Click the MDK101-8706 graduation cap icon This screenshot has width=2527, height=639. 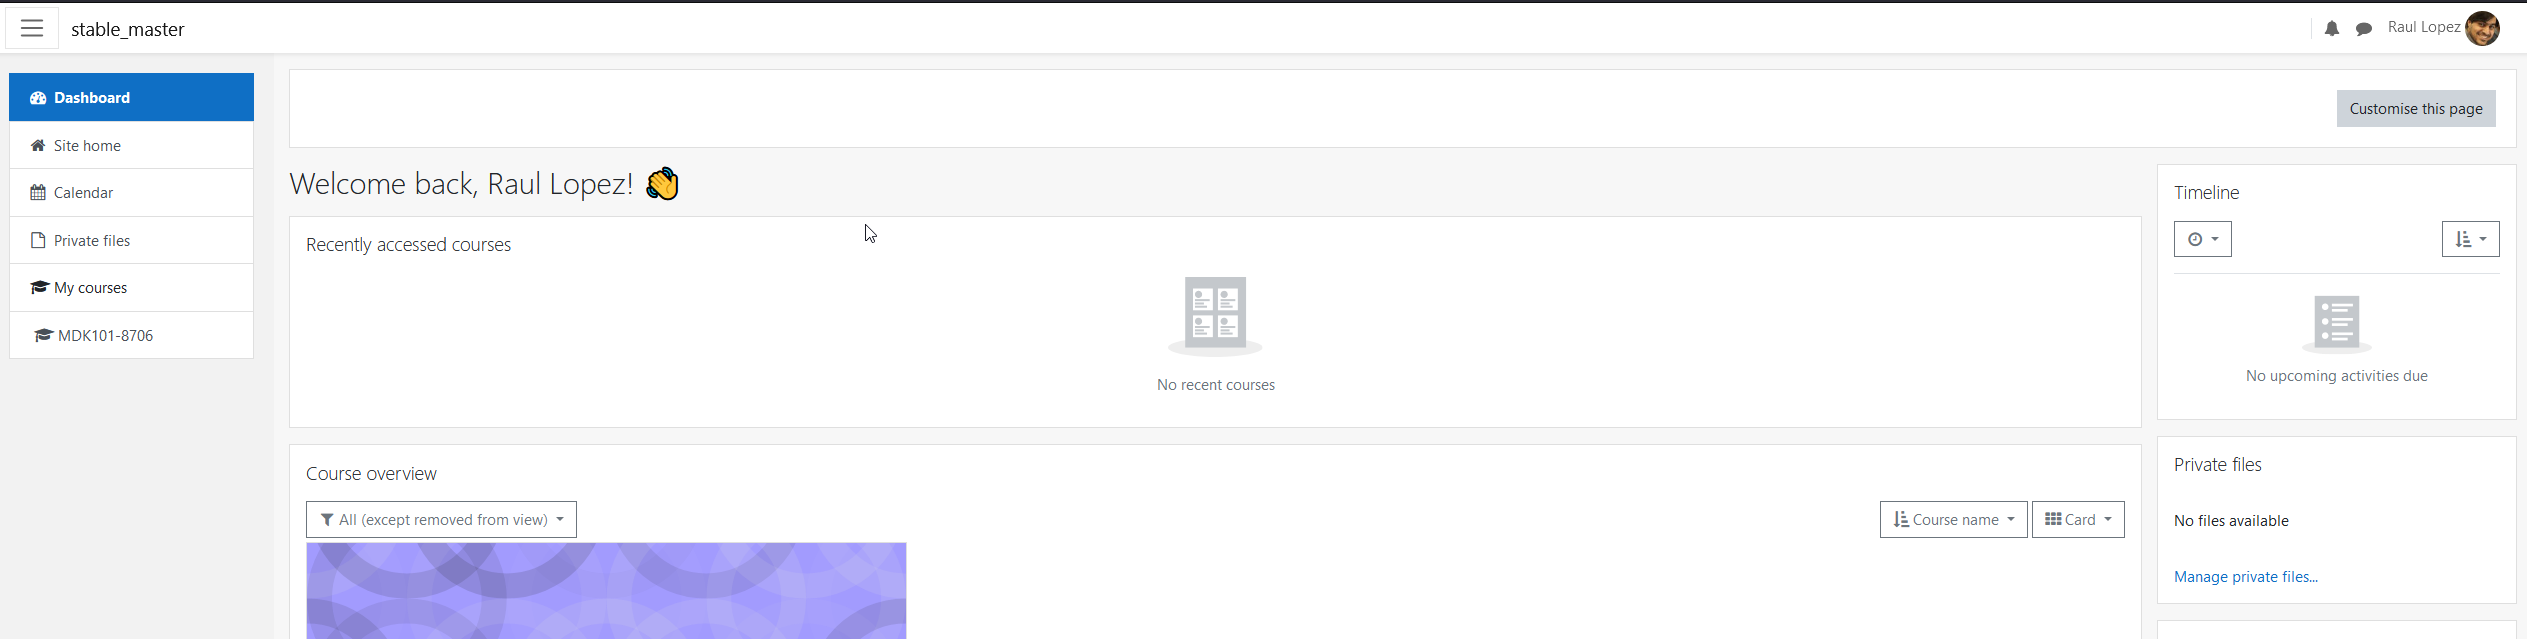click(x=43, y=336)
